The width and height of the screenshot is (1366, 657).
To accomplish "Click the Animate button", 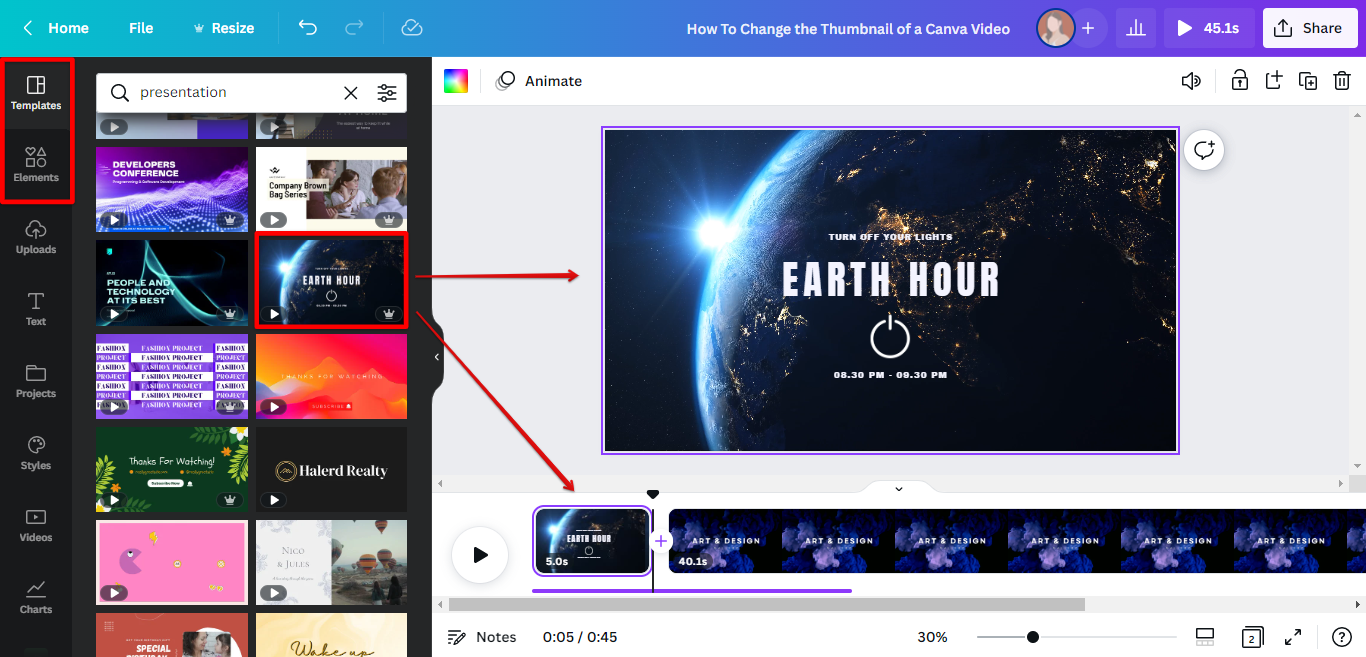I will (x=540, y=81).
